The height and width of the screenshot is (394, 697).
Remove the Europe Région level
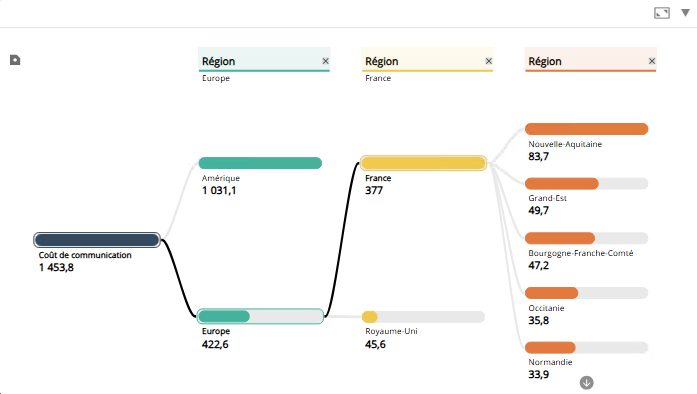click(x=325, y=61)
